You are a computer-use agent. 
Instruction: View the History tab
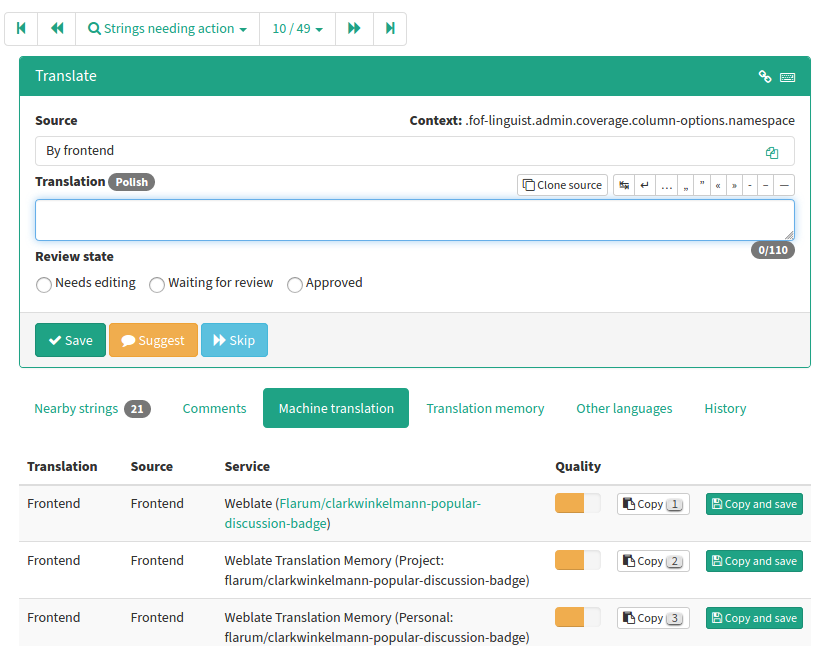725,409
